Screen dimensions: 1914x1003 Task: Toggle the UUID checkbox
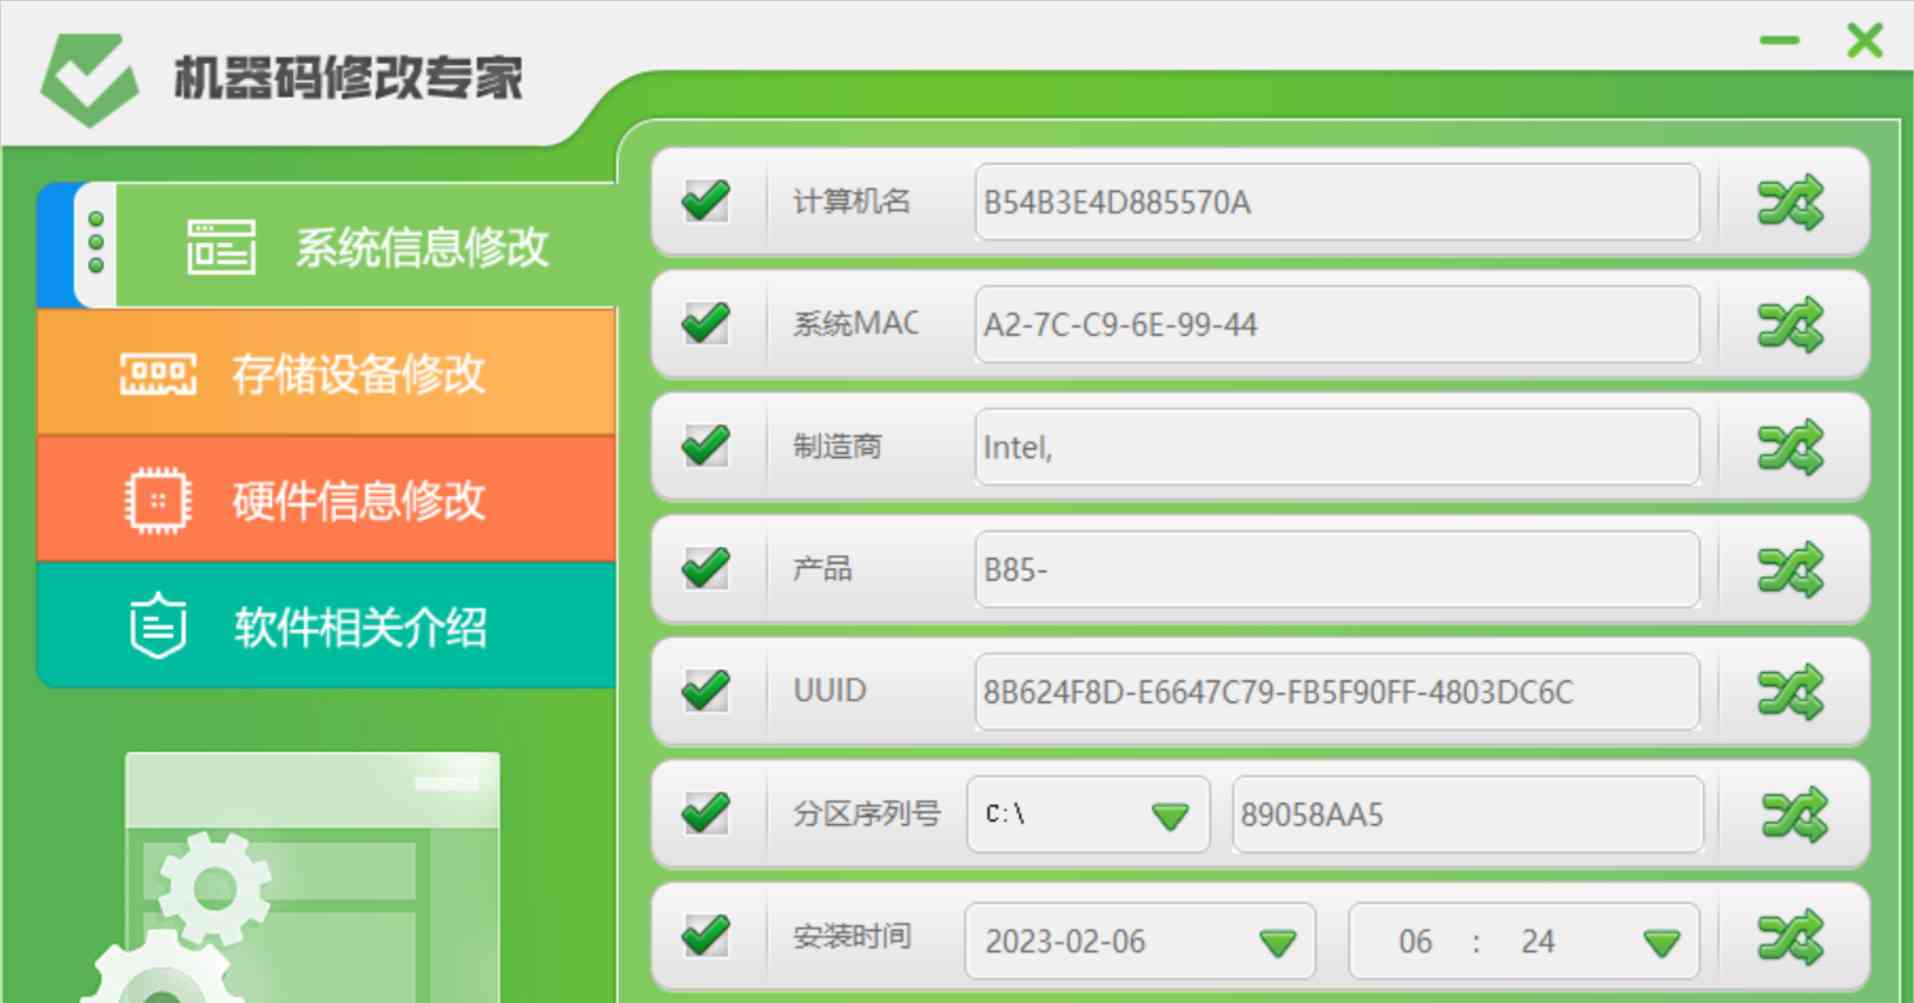[706, 690]
